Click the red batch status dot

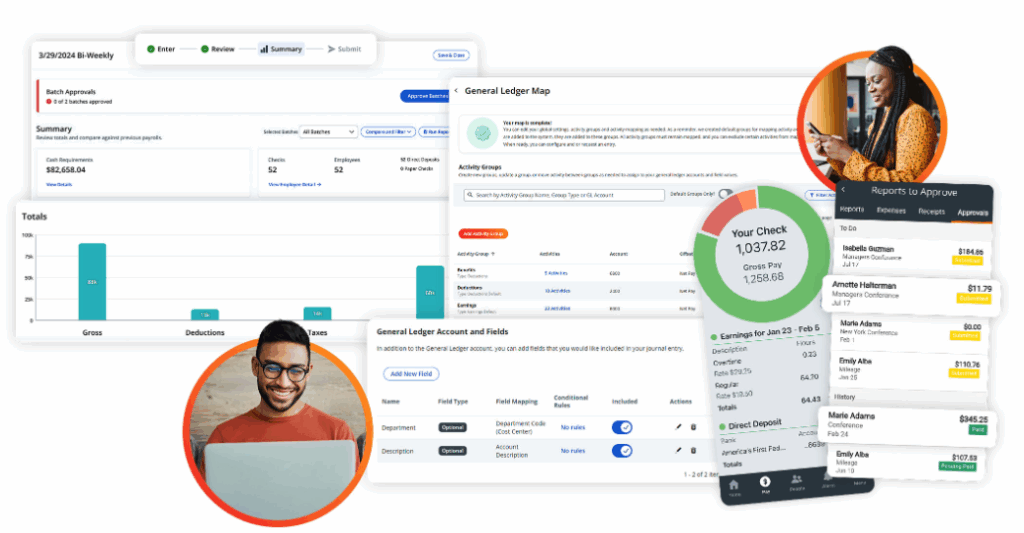49,101
